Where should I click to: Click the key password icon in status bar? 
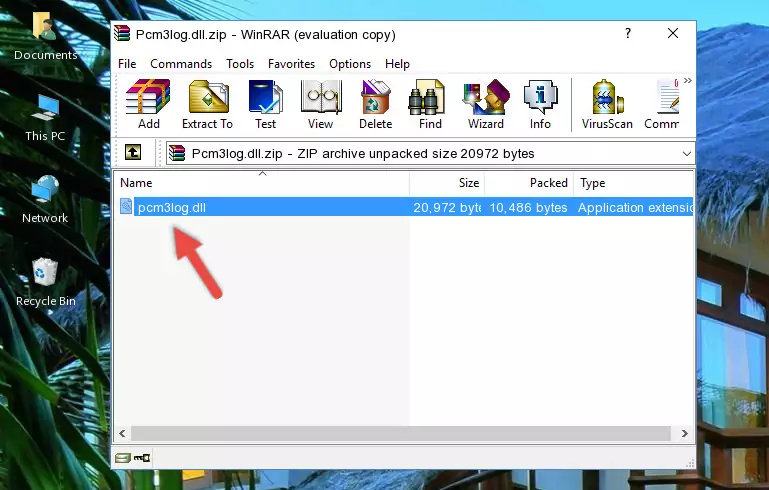142,458
